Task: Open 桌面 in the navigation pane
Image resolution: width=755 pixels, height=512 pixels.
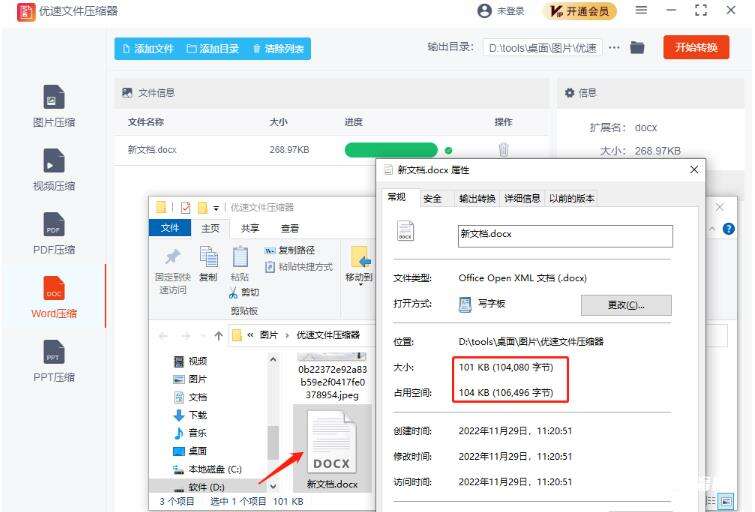Action: (190, 451)
